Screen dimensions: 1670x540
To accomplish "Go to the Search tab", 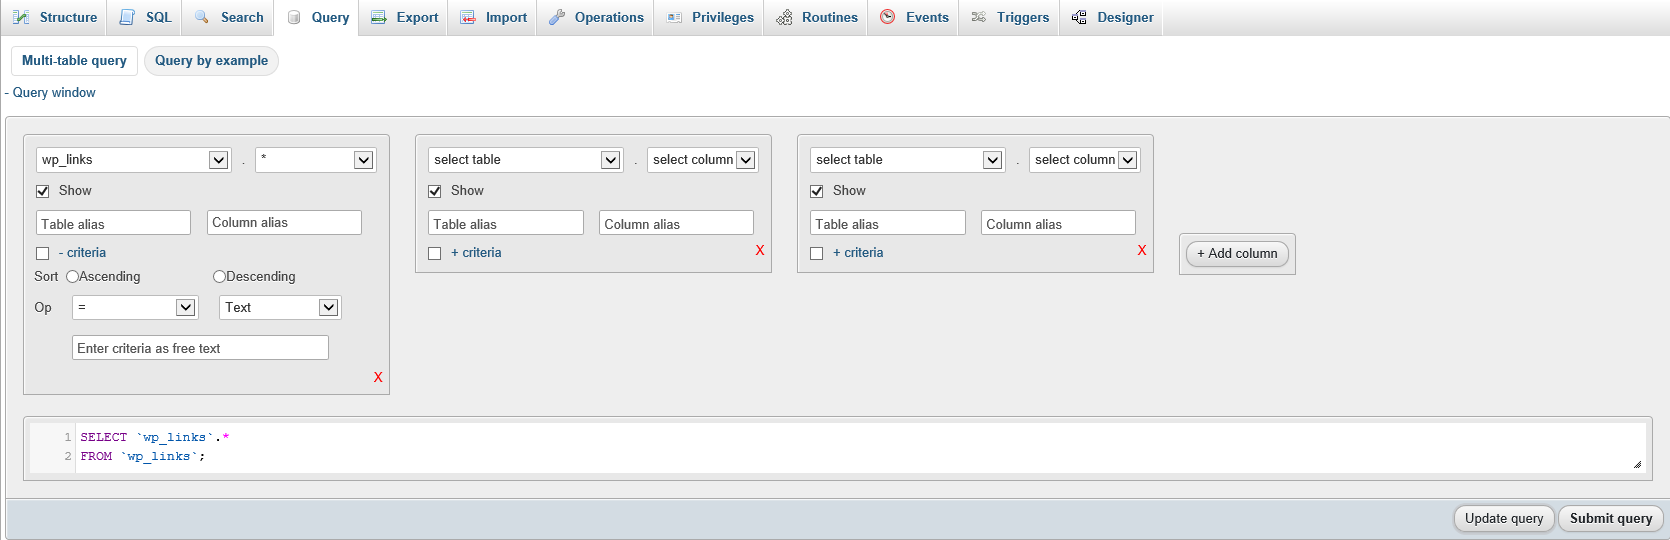I will click(229, 17).
